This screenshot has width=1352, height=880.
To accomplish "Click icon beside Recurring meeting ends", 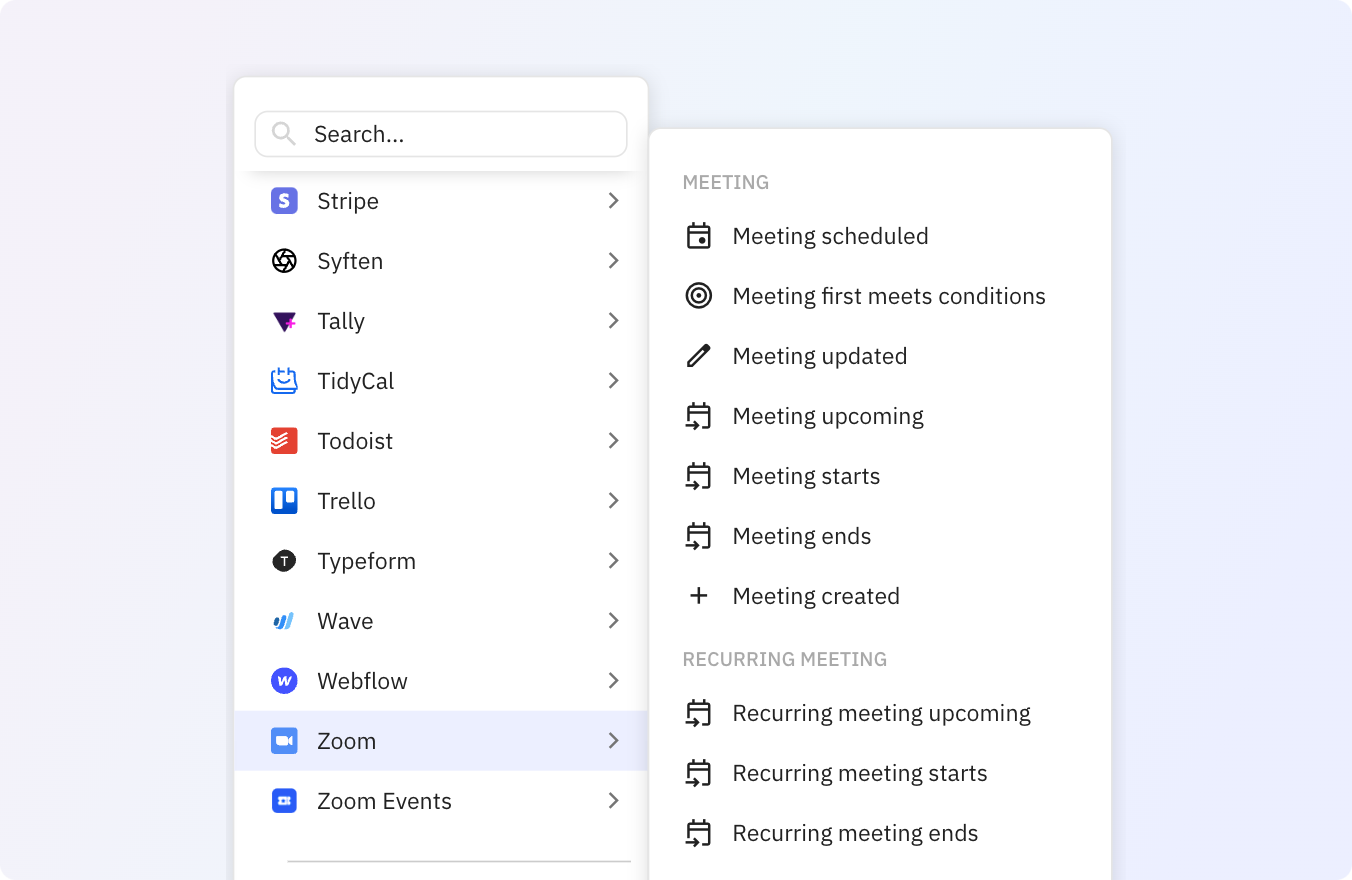I will tap(698, 833).
